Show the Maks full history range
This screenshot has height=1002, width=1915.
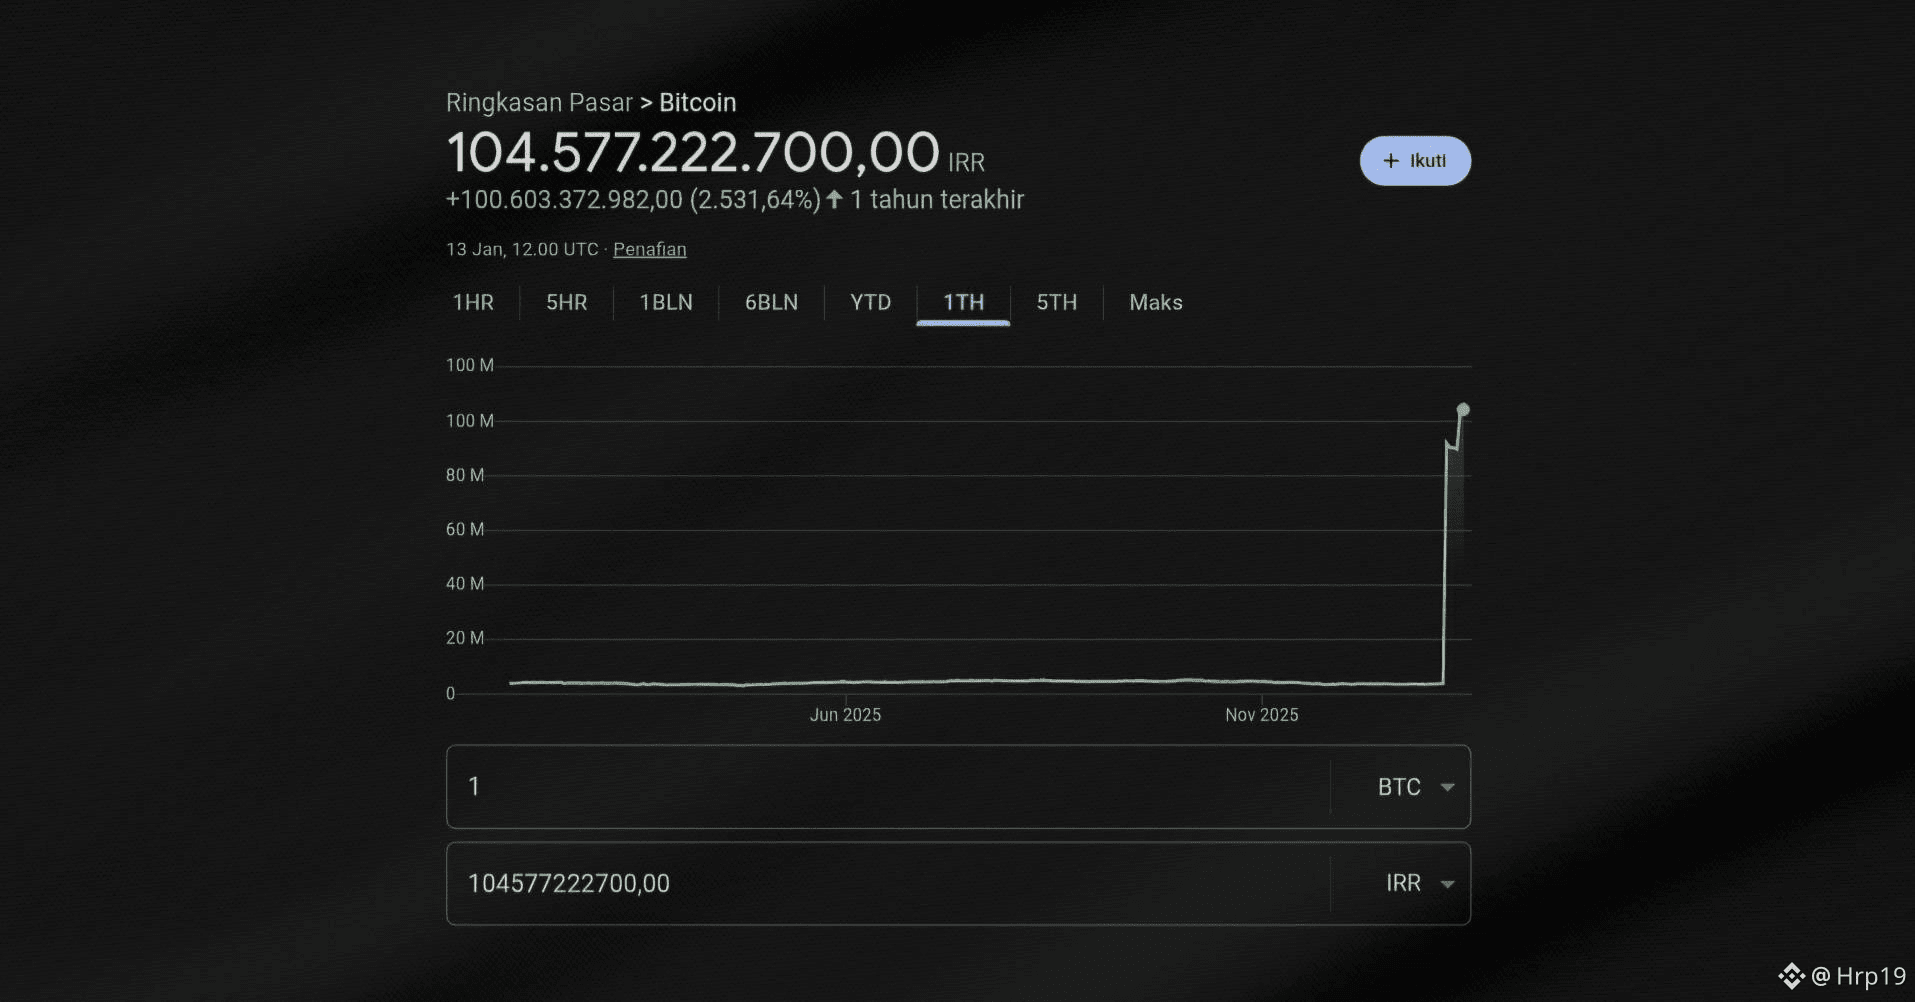click(1155, 302)
